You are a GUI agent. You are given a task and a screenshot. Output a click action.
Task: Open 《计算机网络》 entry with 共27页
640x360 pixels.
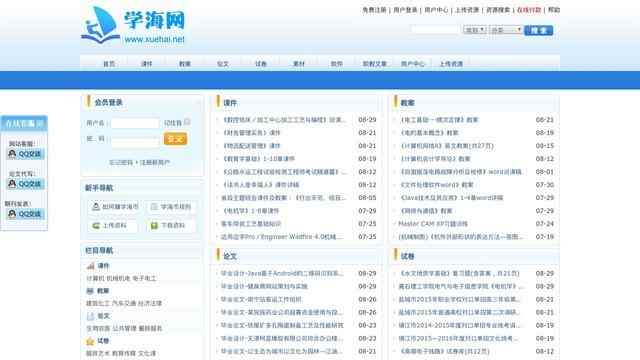tap(446, 146)
